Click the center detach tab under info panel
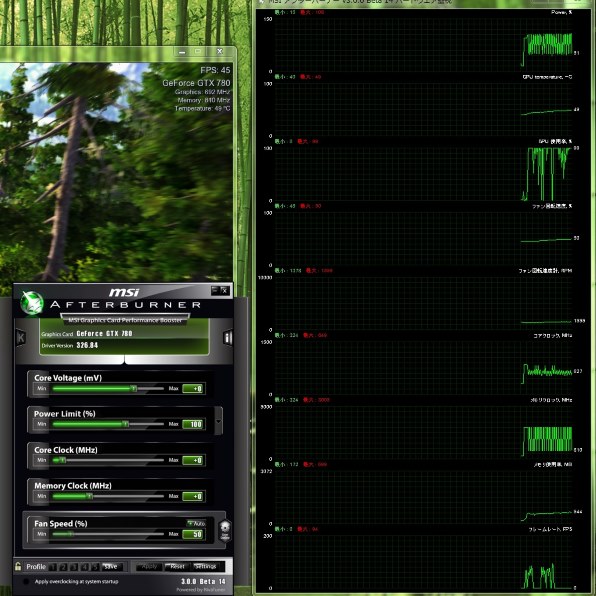 tap(124, 359)
